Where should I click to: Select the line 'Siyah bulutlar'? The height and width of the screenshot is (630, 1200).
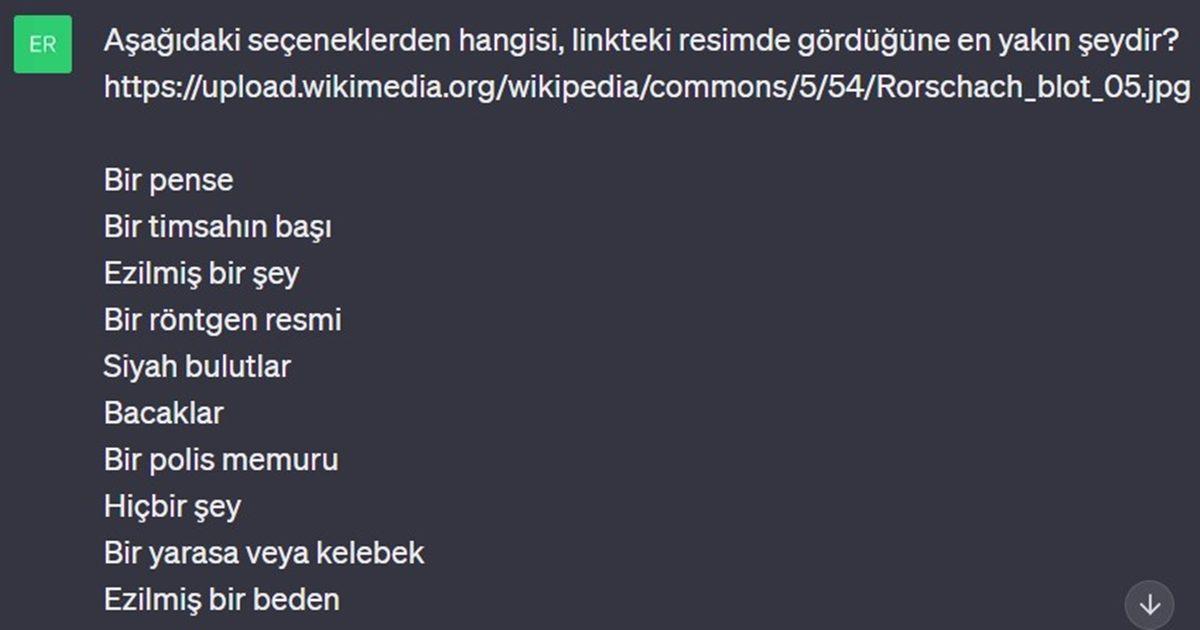pos(197,367)
